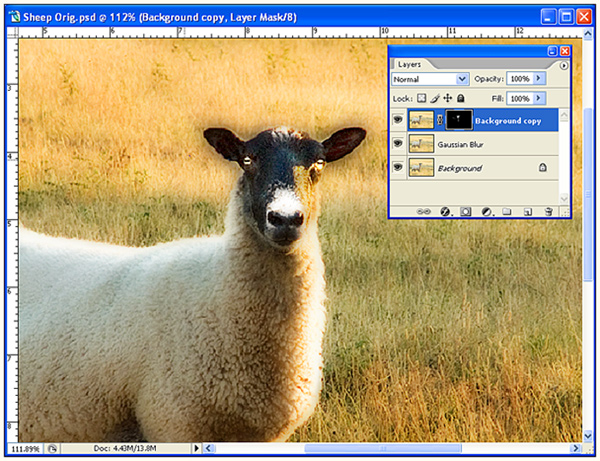Toggle lock all padlock icon
This screenshot has width=600, height=461.
pos(461,98)
